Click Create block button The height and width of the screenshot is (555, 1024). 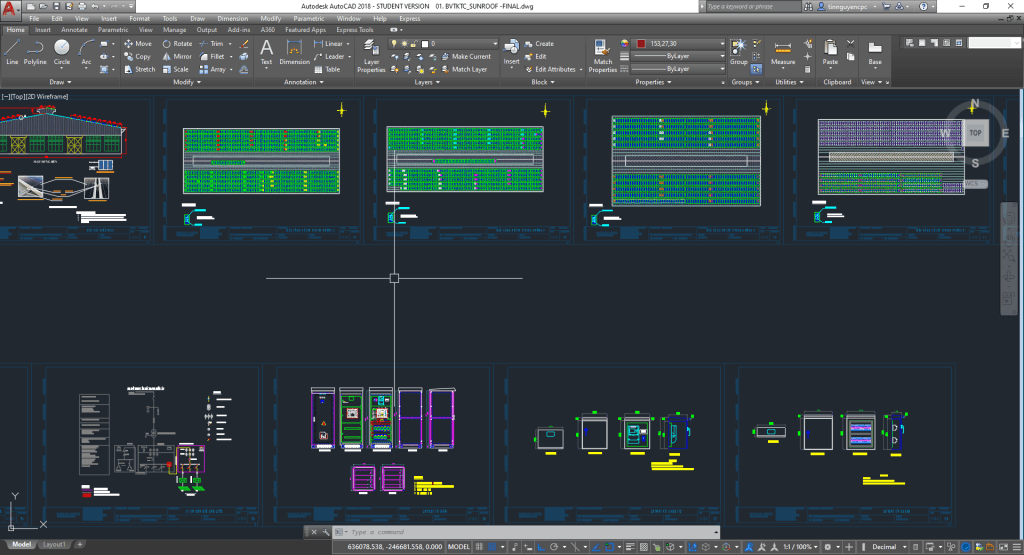click(x=539, y=44)
